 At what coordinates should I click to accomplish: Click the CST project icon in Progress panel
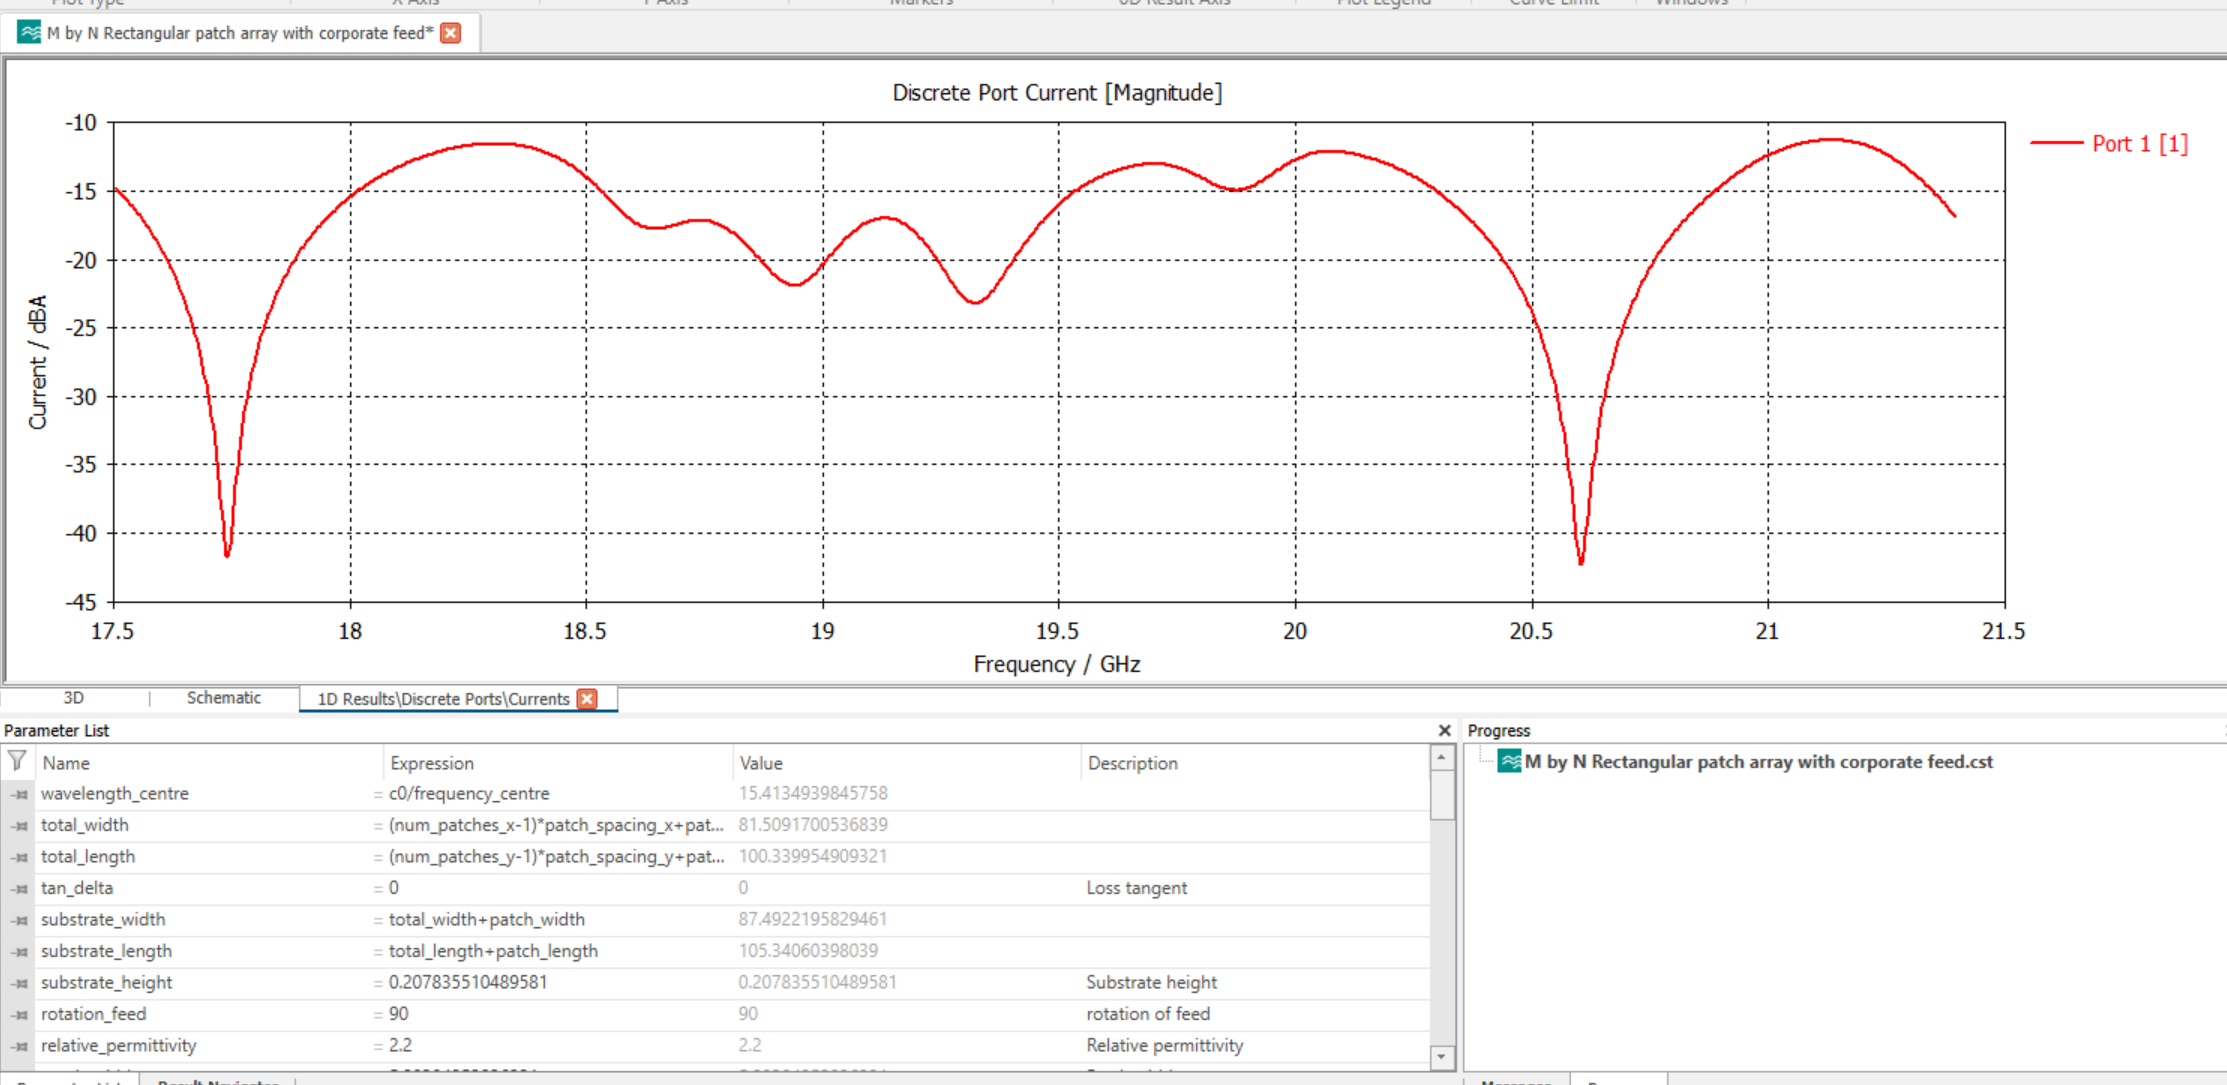point(1509,762)
